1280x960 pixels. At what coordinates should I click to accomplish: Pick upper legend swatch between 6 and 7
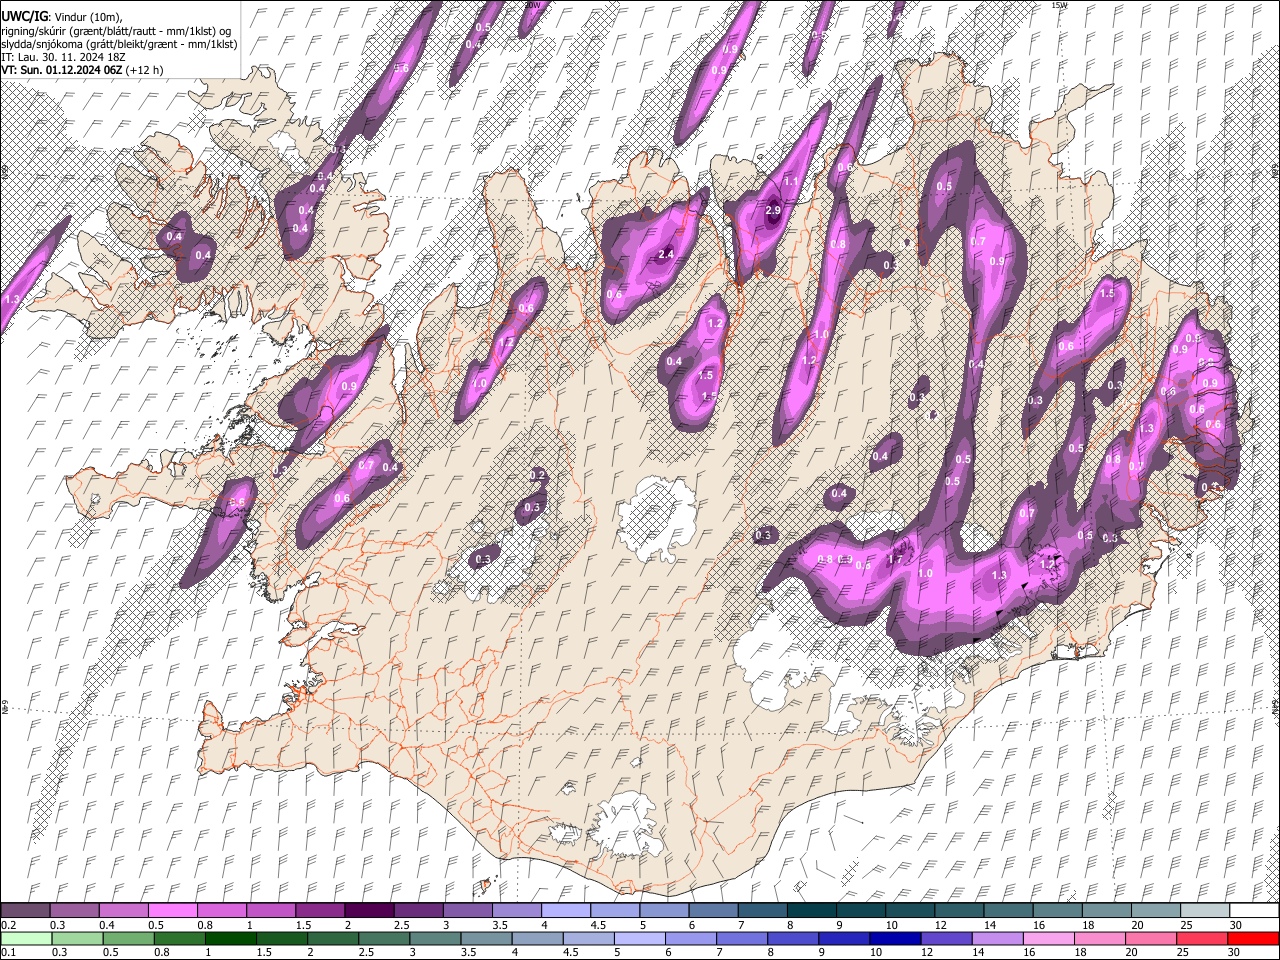click(x=712, y=911)
